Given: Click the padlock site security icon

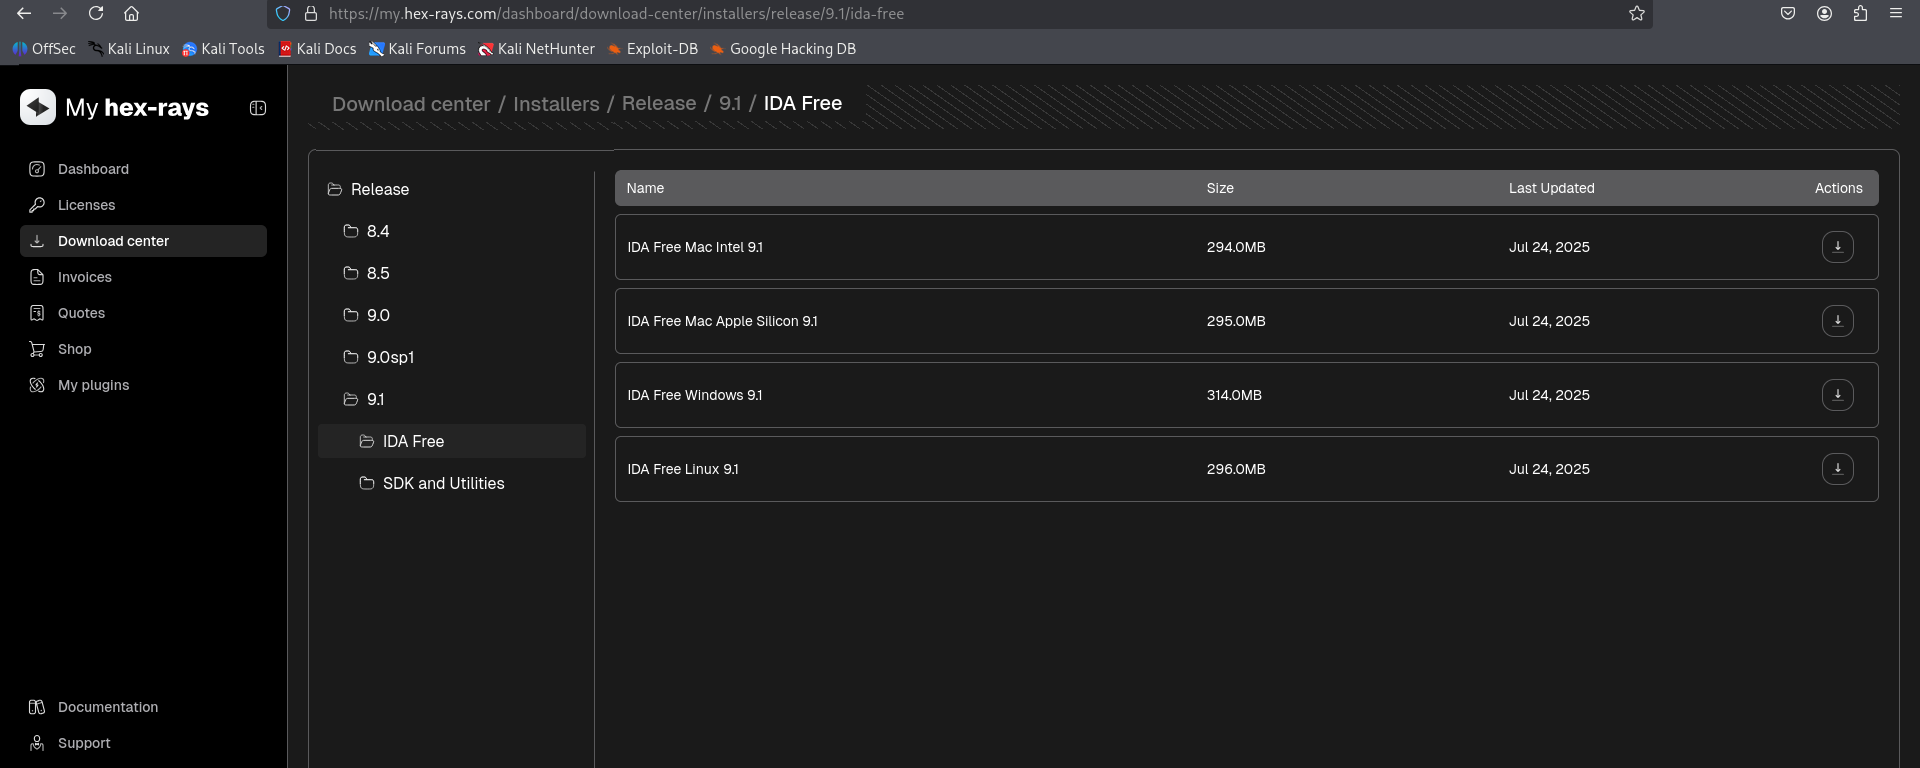Looking at the screenshot, I should tap(311, 14).
